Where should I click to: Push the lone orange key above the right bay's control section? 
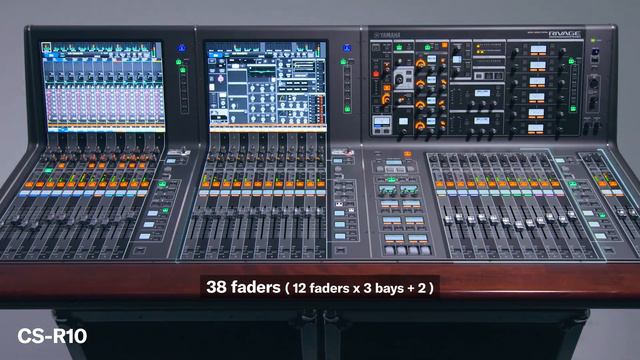[x=407, y=154]
